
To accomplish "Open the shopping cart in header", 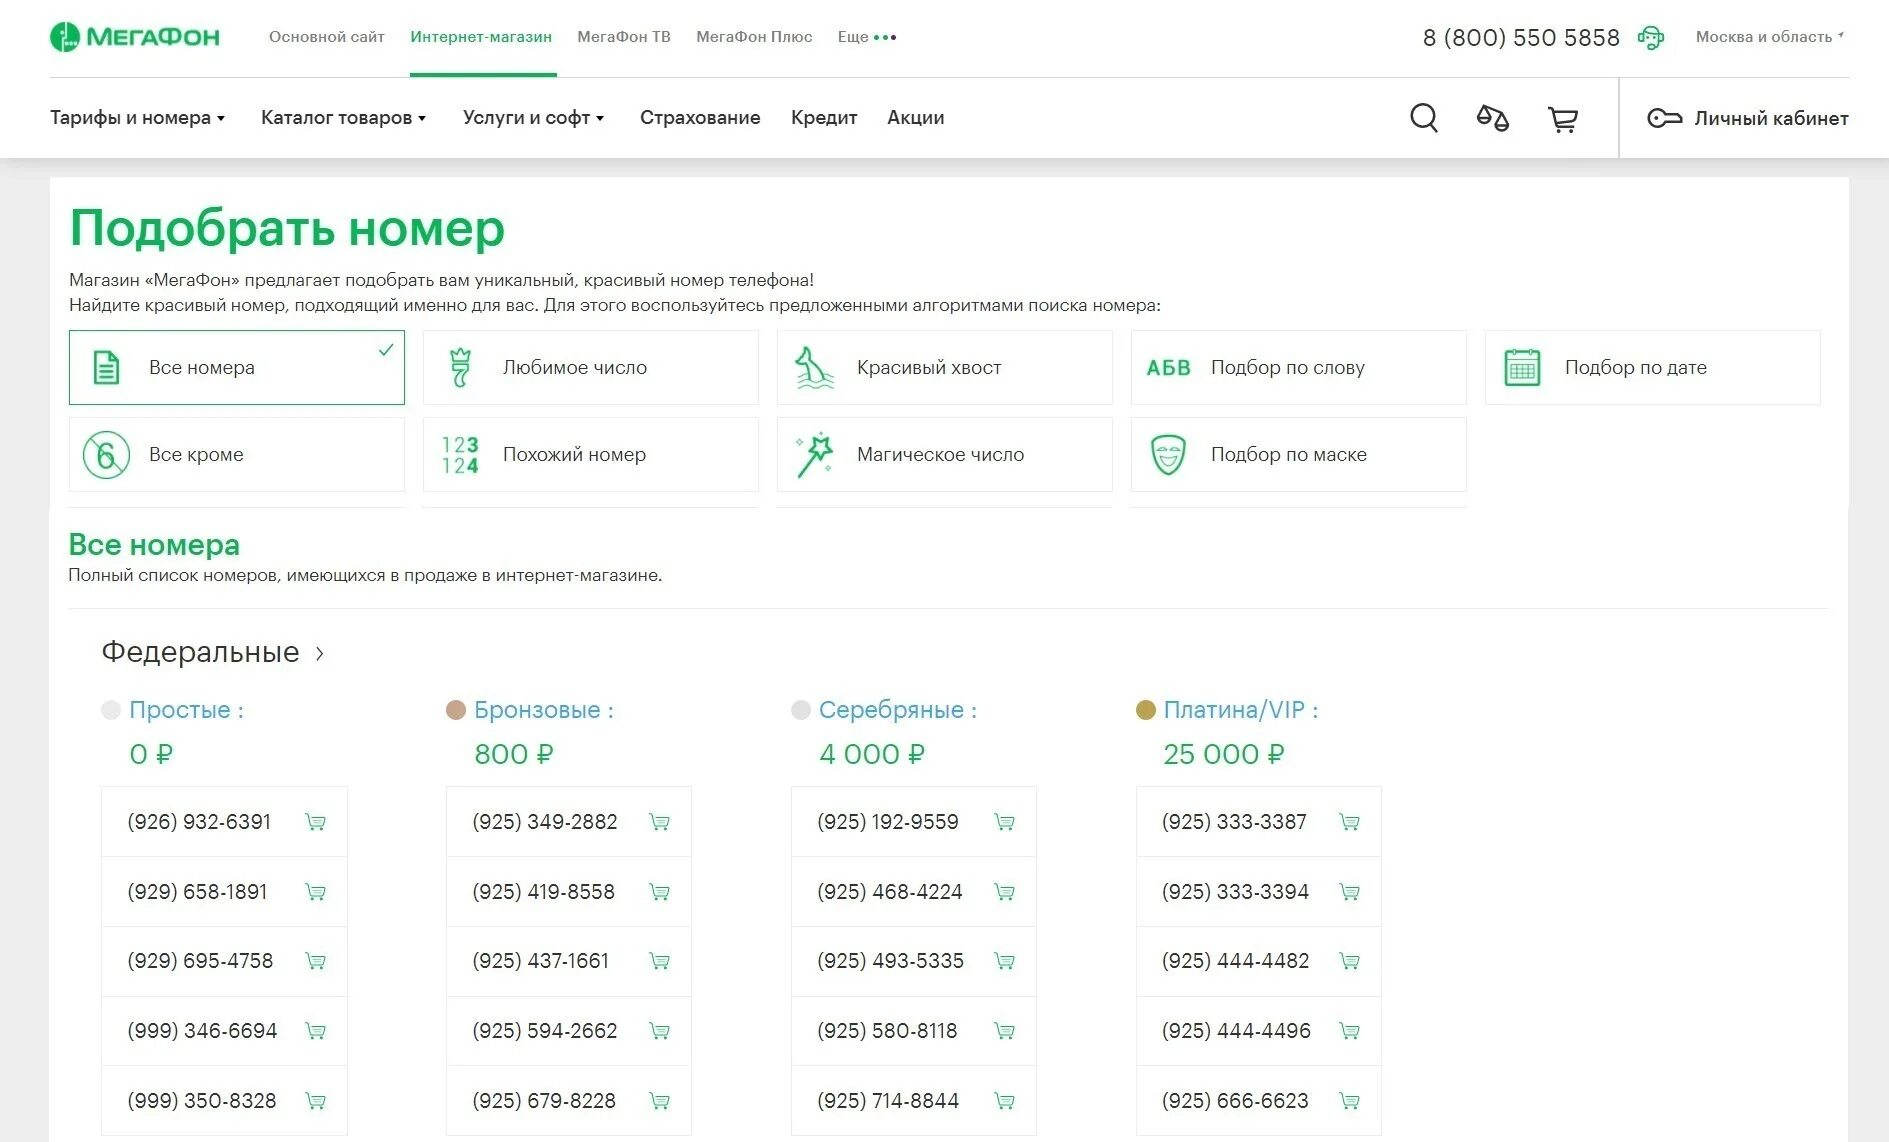I will 1563,119.
